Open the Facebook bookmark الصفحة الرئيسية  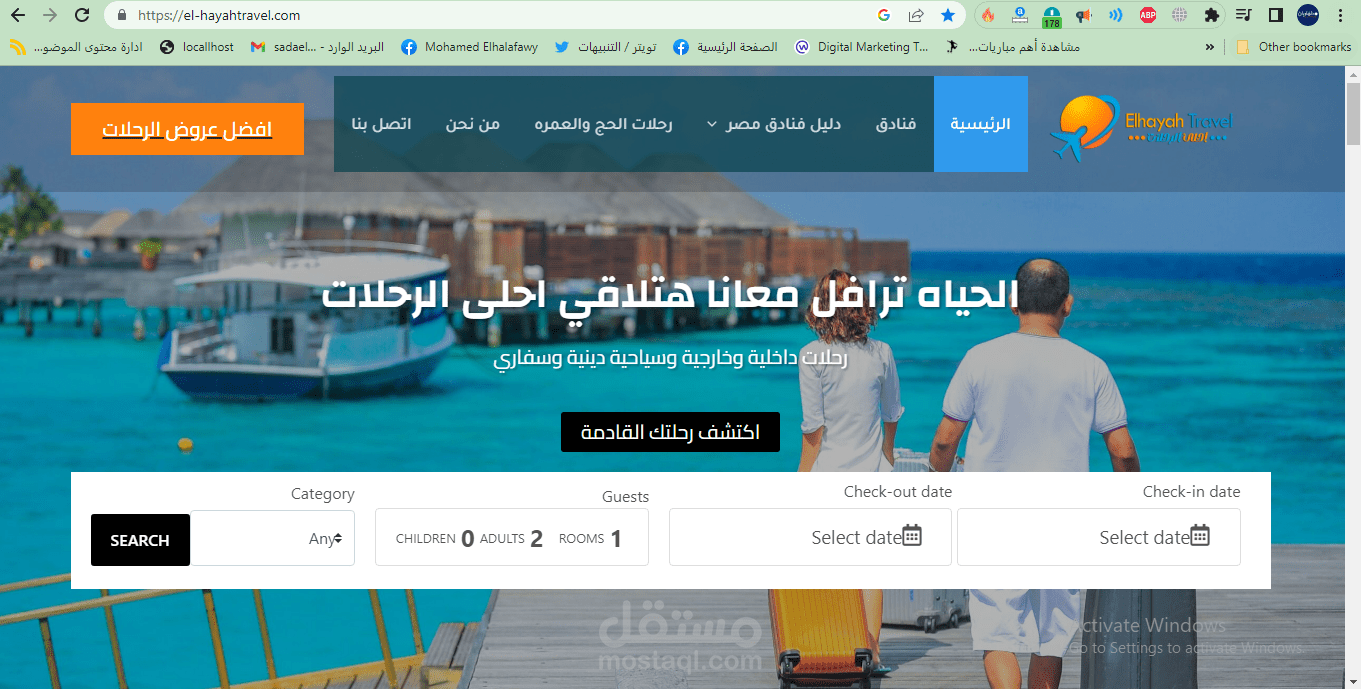click(x=726, y=47)
